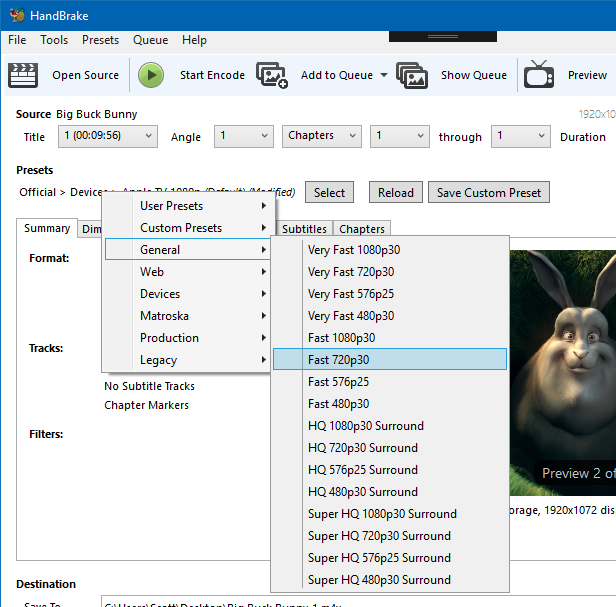Click the Chapter Markers text
Viewport: 616px width, 607px height.
click(x=146, y=405)
